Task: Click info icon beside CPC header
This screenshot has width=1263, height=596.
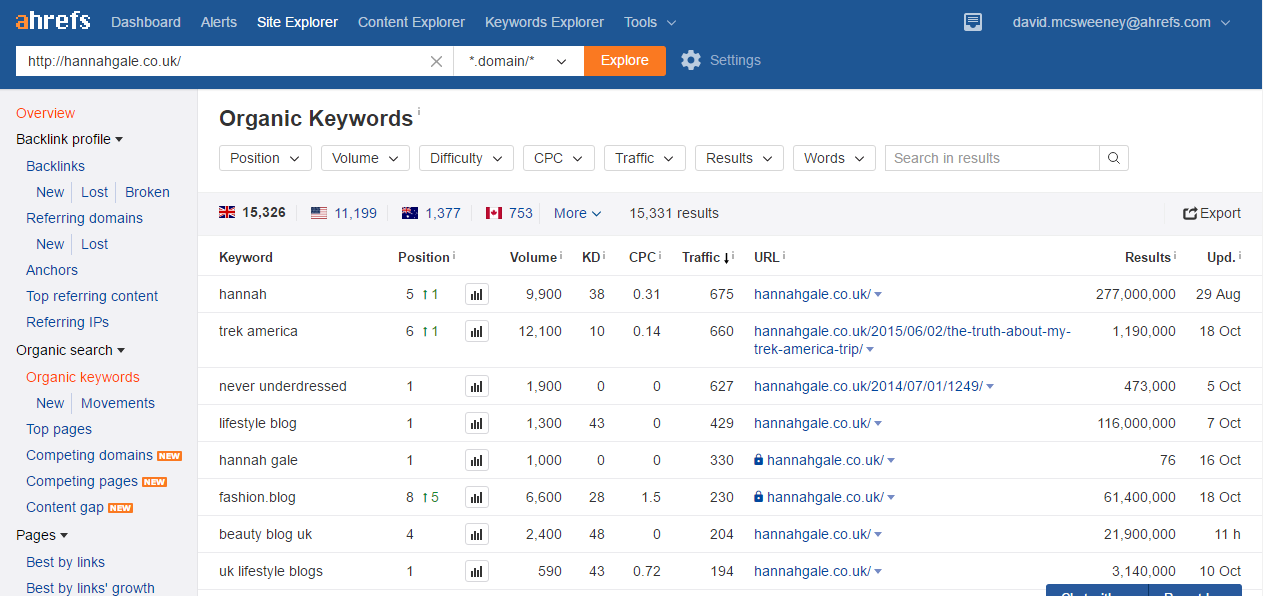Action: tap(660, 256)
